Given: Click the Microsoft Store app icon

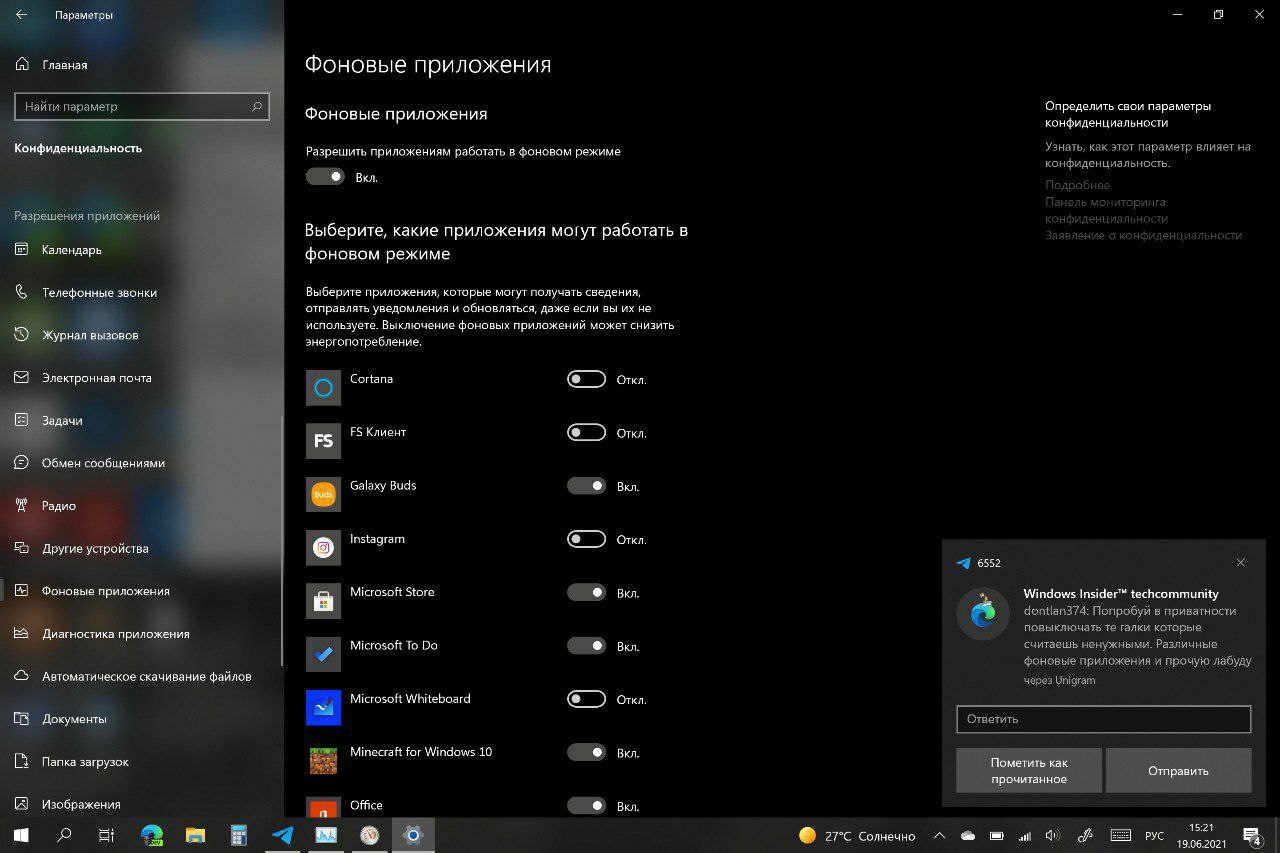Looking at the screenshot, I should (x=323, y=601).
